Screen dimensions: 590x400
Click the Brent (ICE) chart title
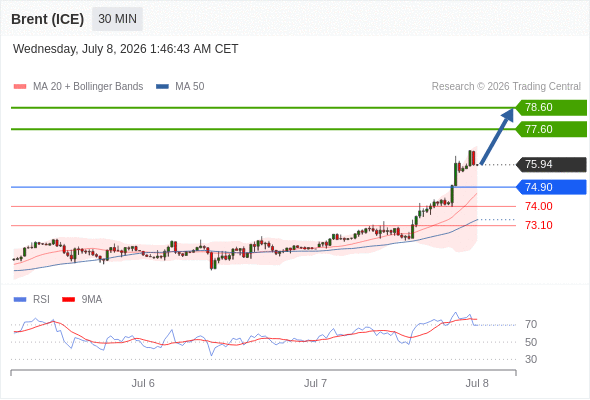[47, 19]
